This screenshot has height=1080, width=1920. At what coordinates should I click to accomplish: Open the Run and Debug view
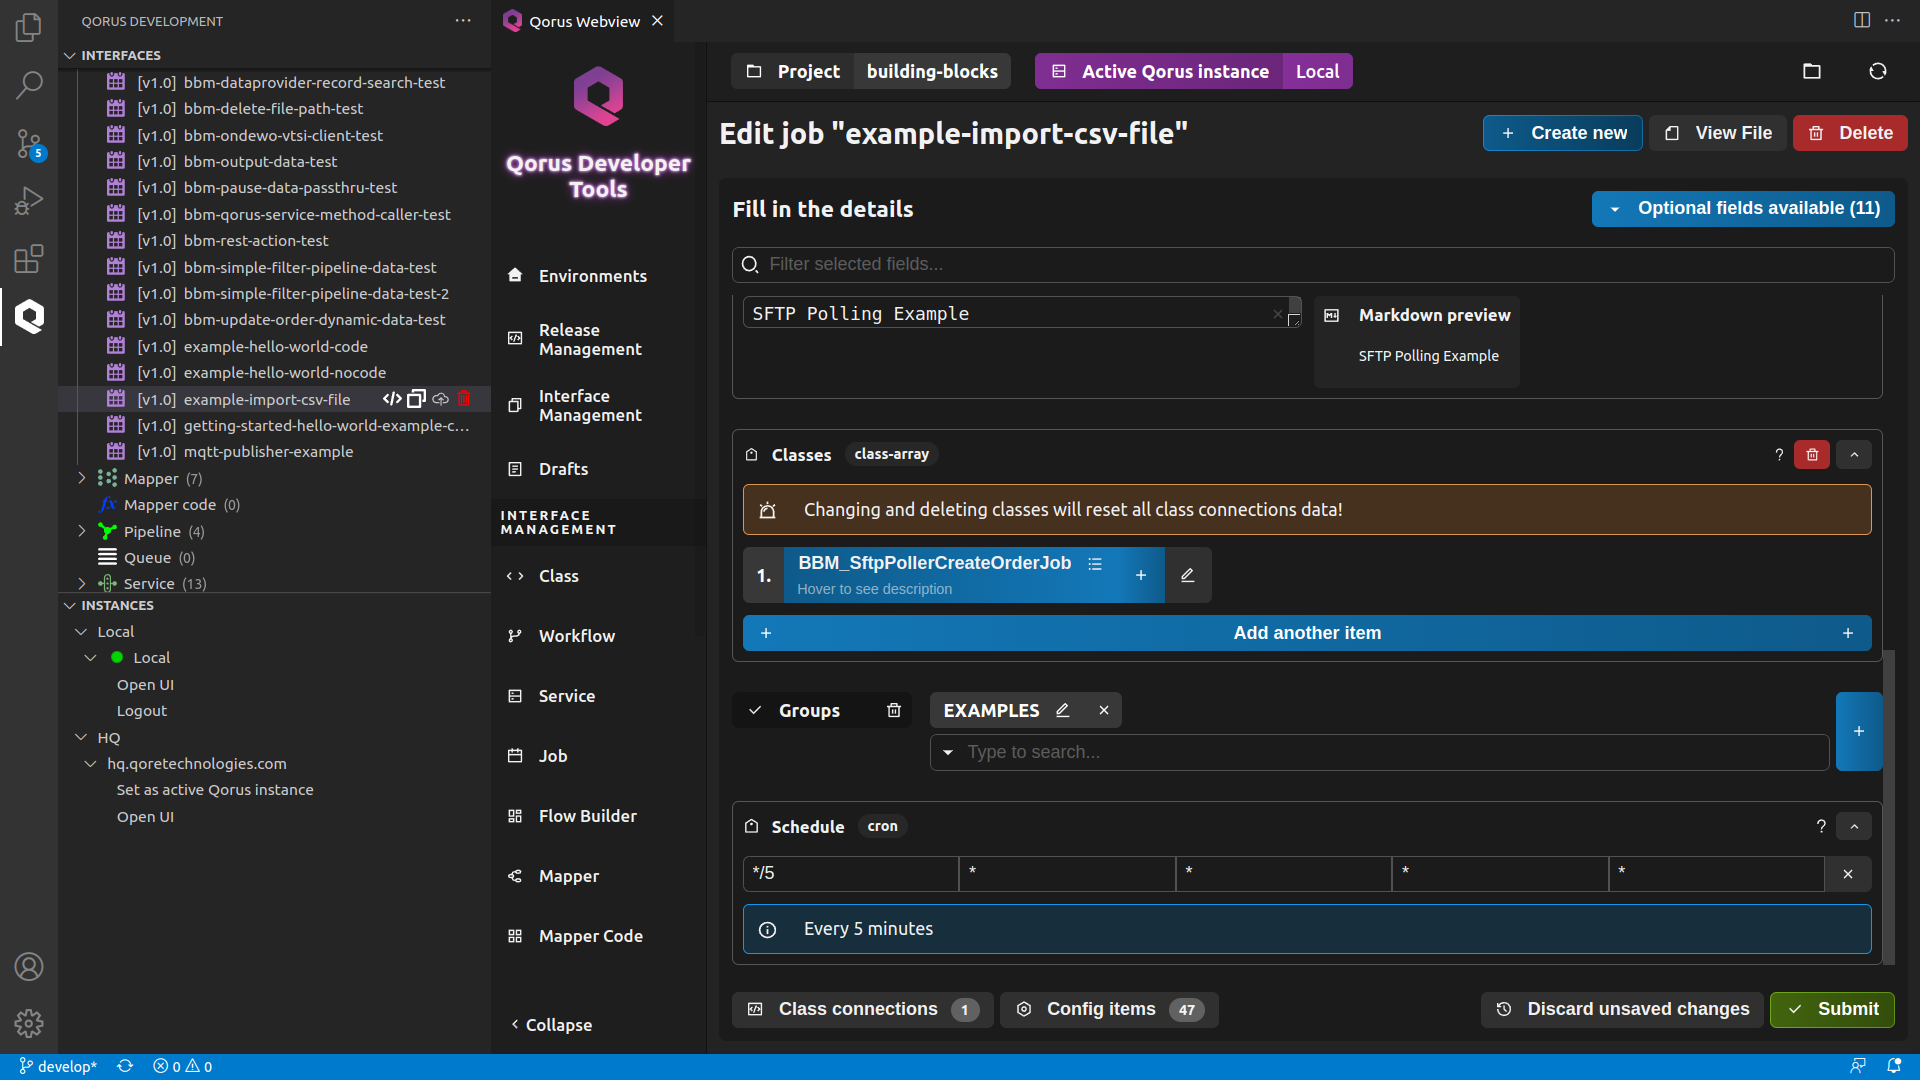point(29,201)
